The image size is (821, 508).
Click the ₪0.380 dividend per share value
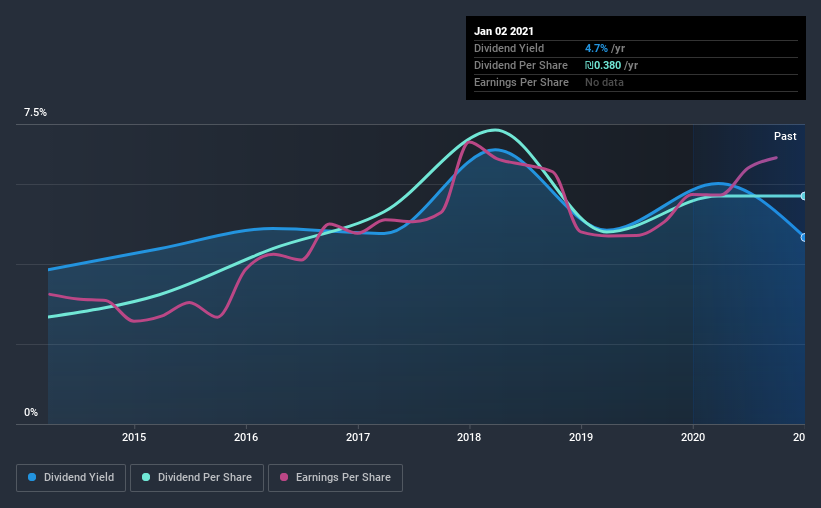coord(603,65)
